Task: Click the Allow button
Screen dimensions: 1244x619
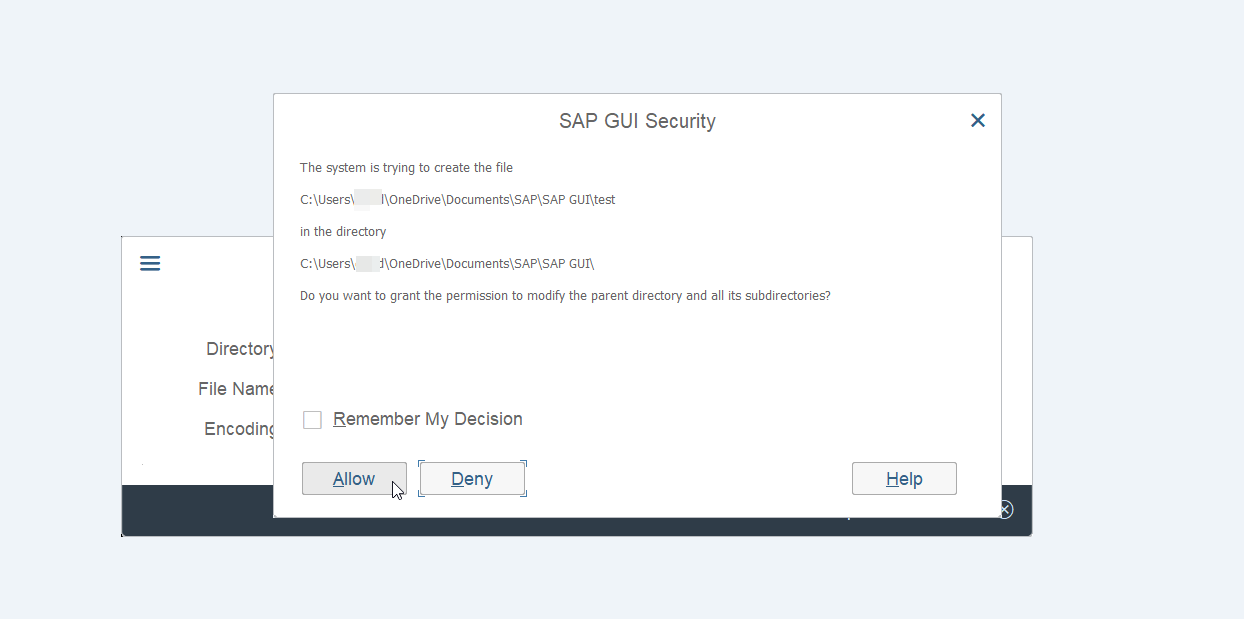Action: click(x=354, y=479)
